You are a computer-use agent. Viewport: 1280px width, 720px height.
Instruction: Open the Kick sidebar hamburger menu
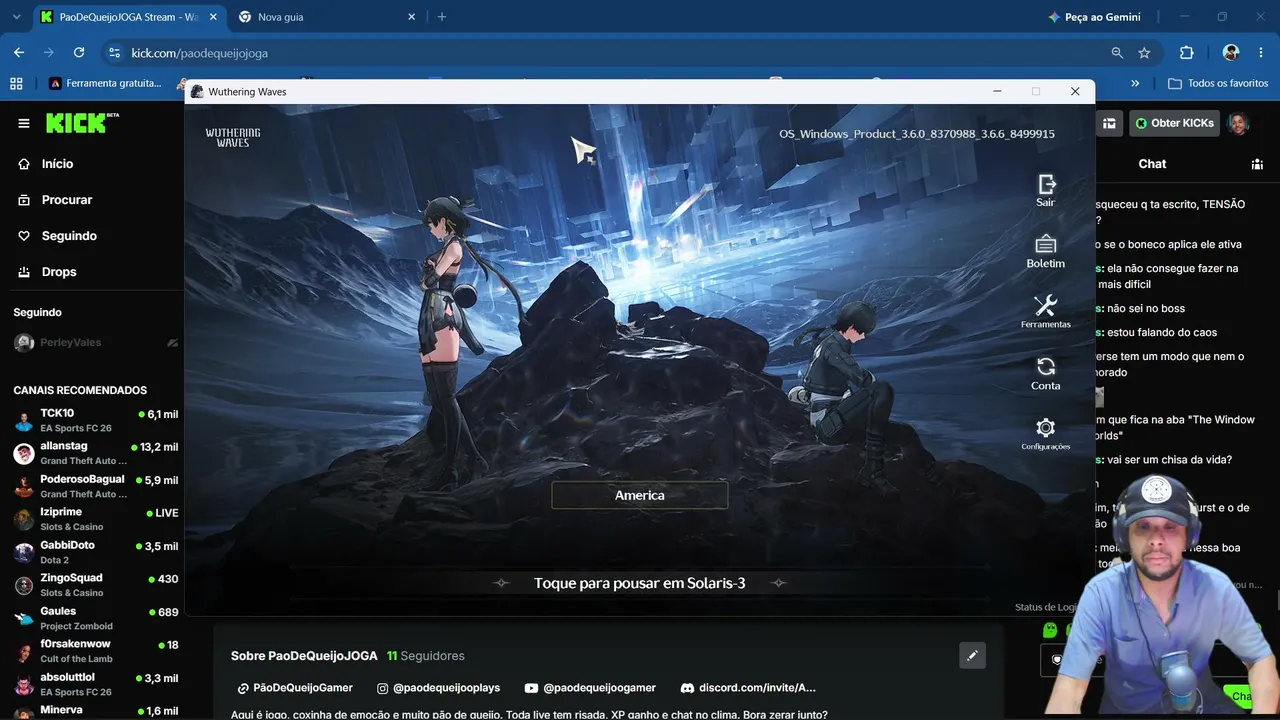(x=24, y=123)
